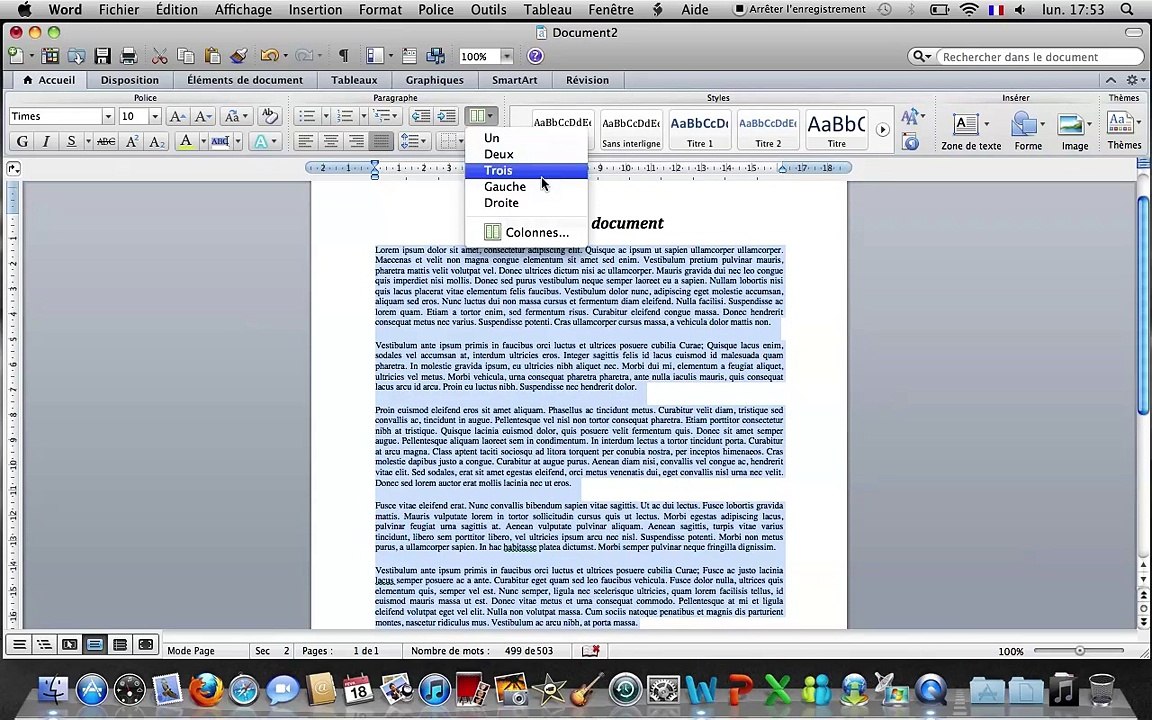Cut selection with the scissors icon
Image resolution: width=1152 pixels, height=720 pixels.
tap(159, 56)
